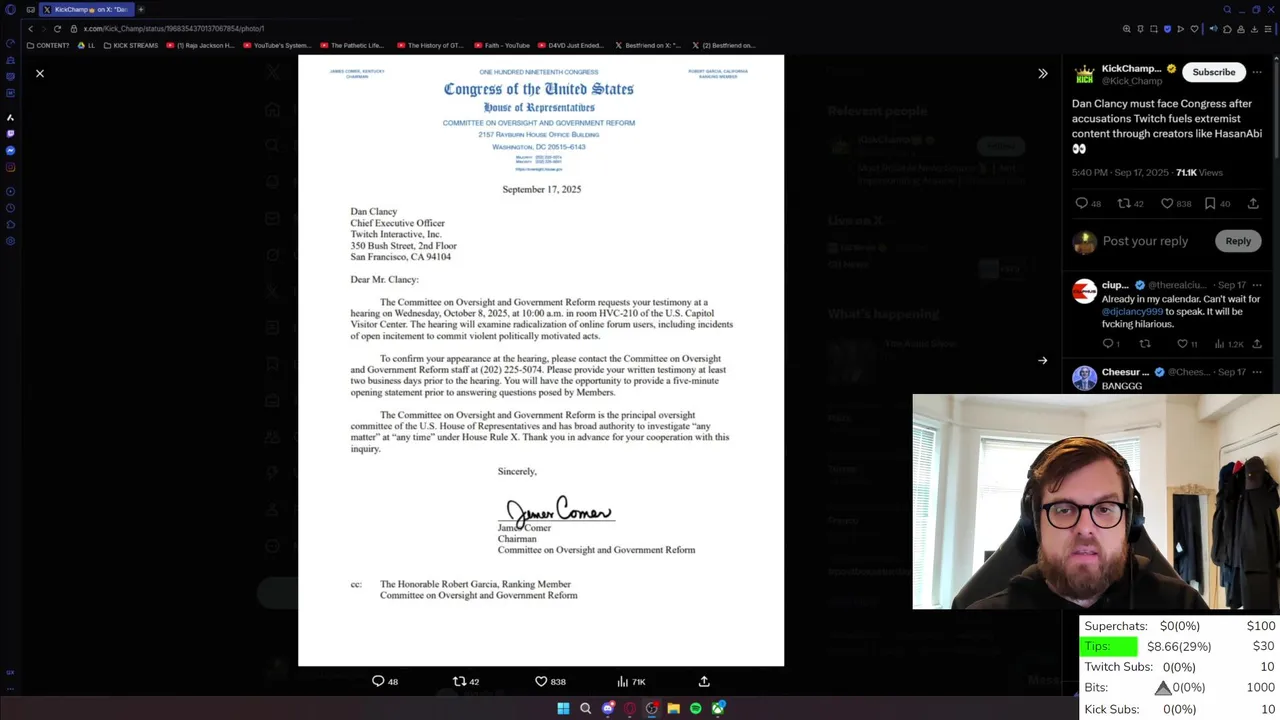Open Instagram in the browser sidebar
This screenshot has height=720, width=1280.
point(10,167)
